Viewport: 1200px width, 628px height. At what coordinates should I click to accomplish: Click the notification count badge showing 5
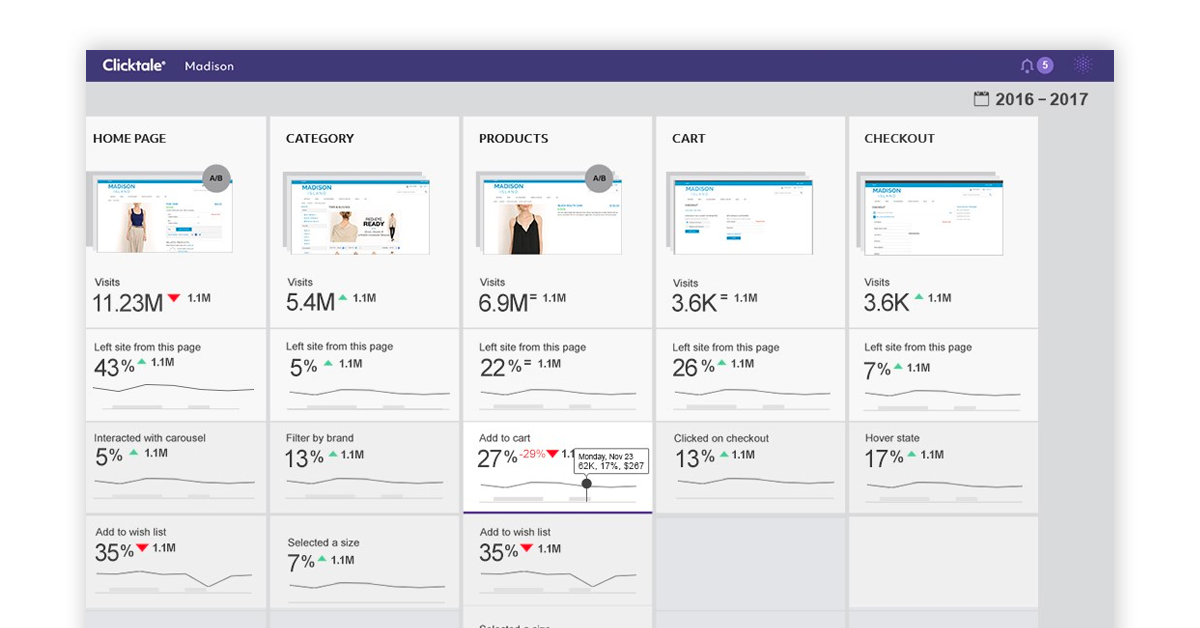pos(1045,65)
